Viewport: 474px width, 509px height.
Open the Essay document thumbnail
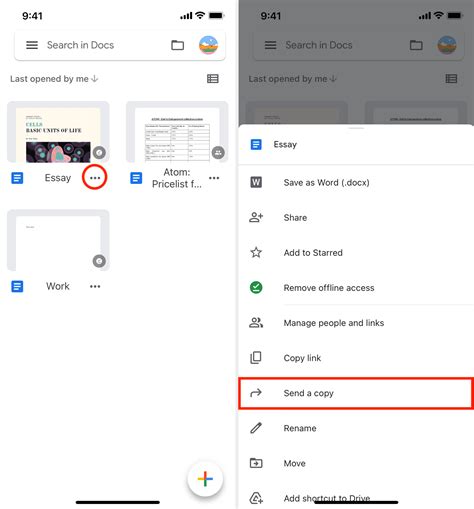pyautogui.click(x=58, y=132)
